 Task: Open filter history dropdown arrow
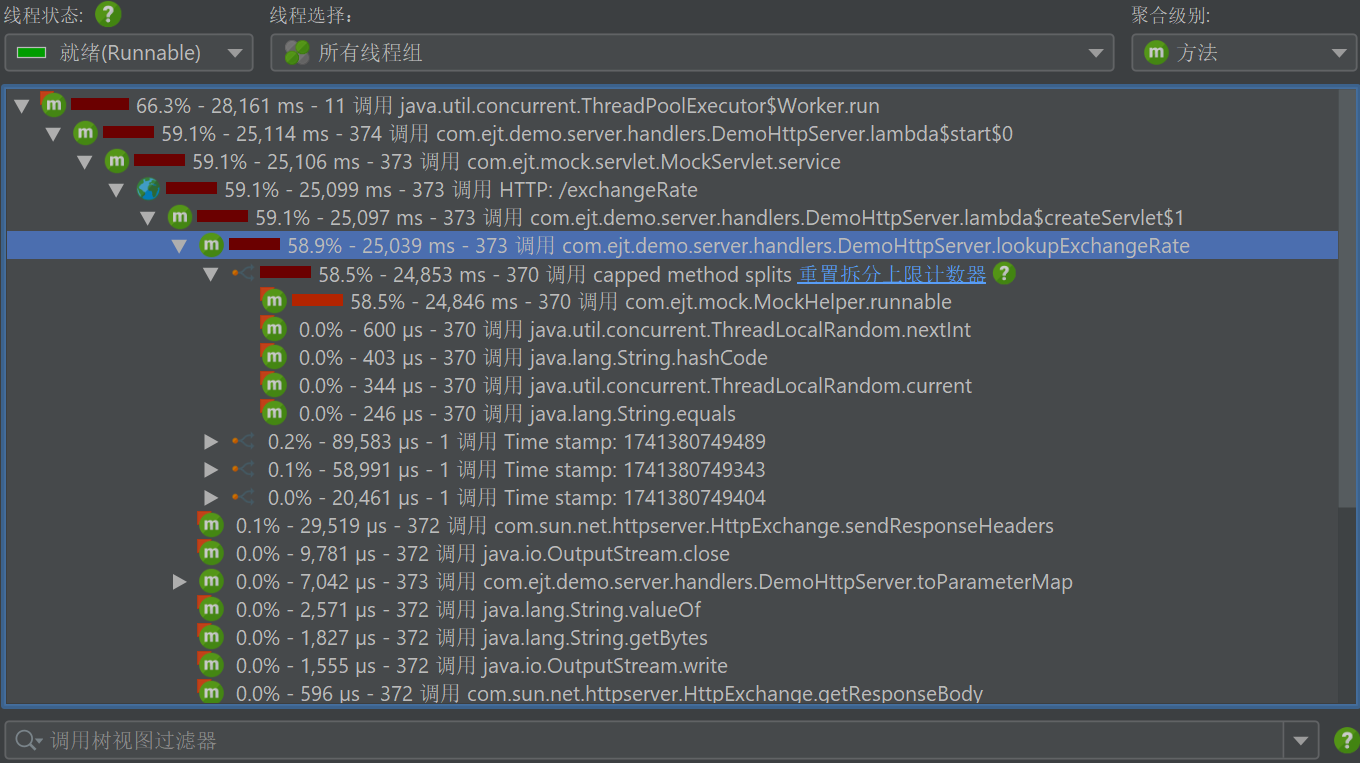pos(1299,741)
